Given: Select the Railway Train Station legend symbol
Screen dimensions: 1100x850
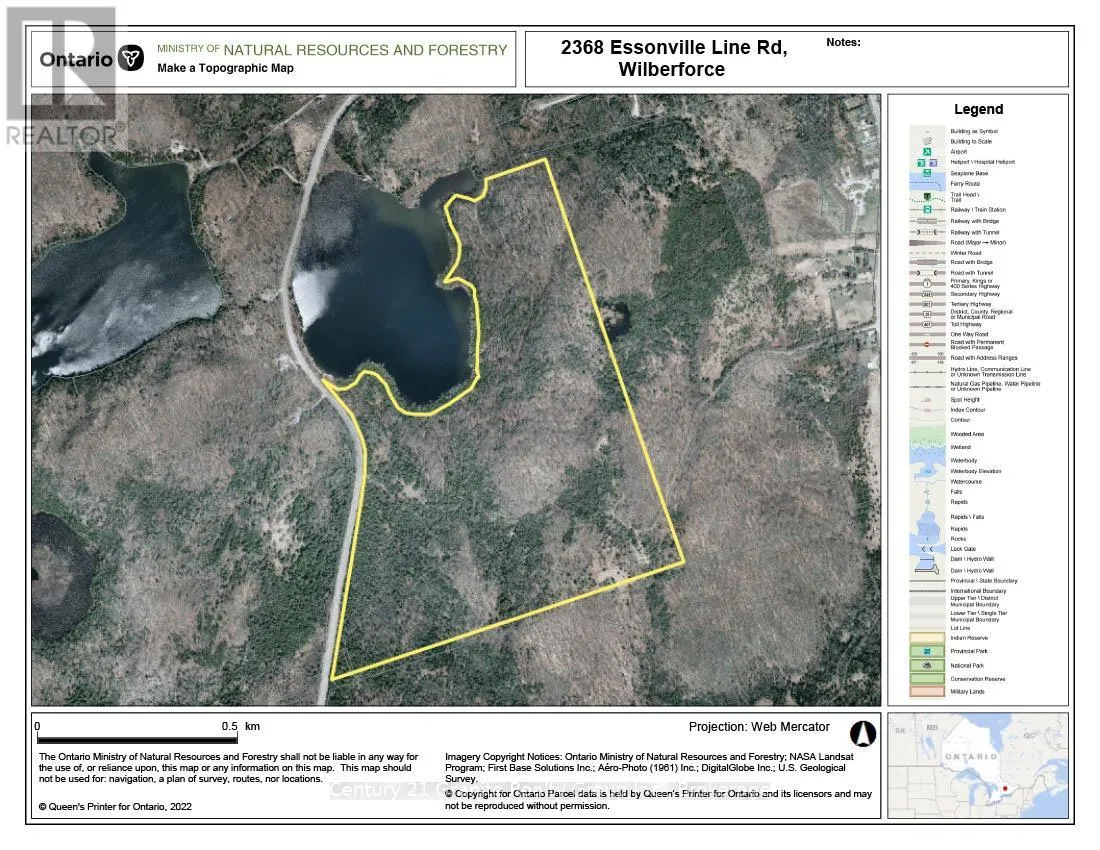Looking at the screenshot, I should [927, 210].
